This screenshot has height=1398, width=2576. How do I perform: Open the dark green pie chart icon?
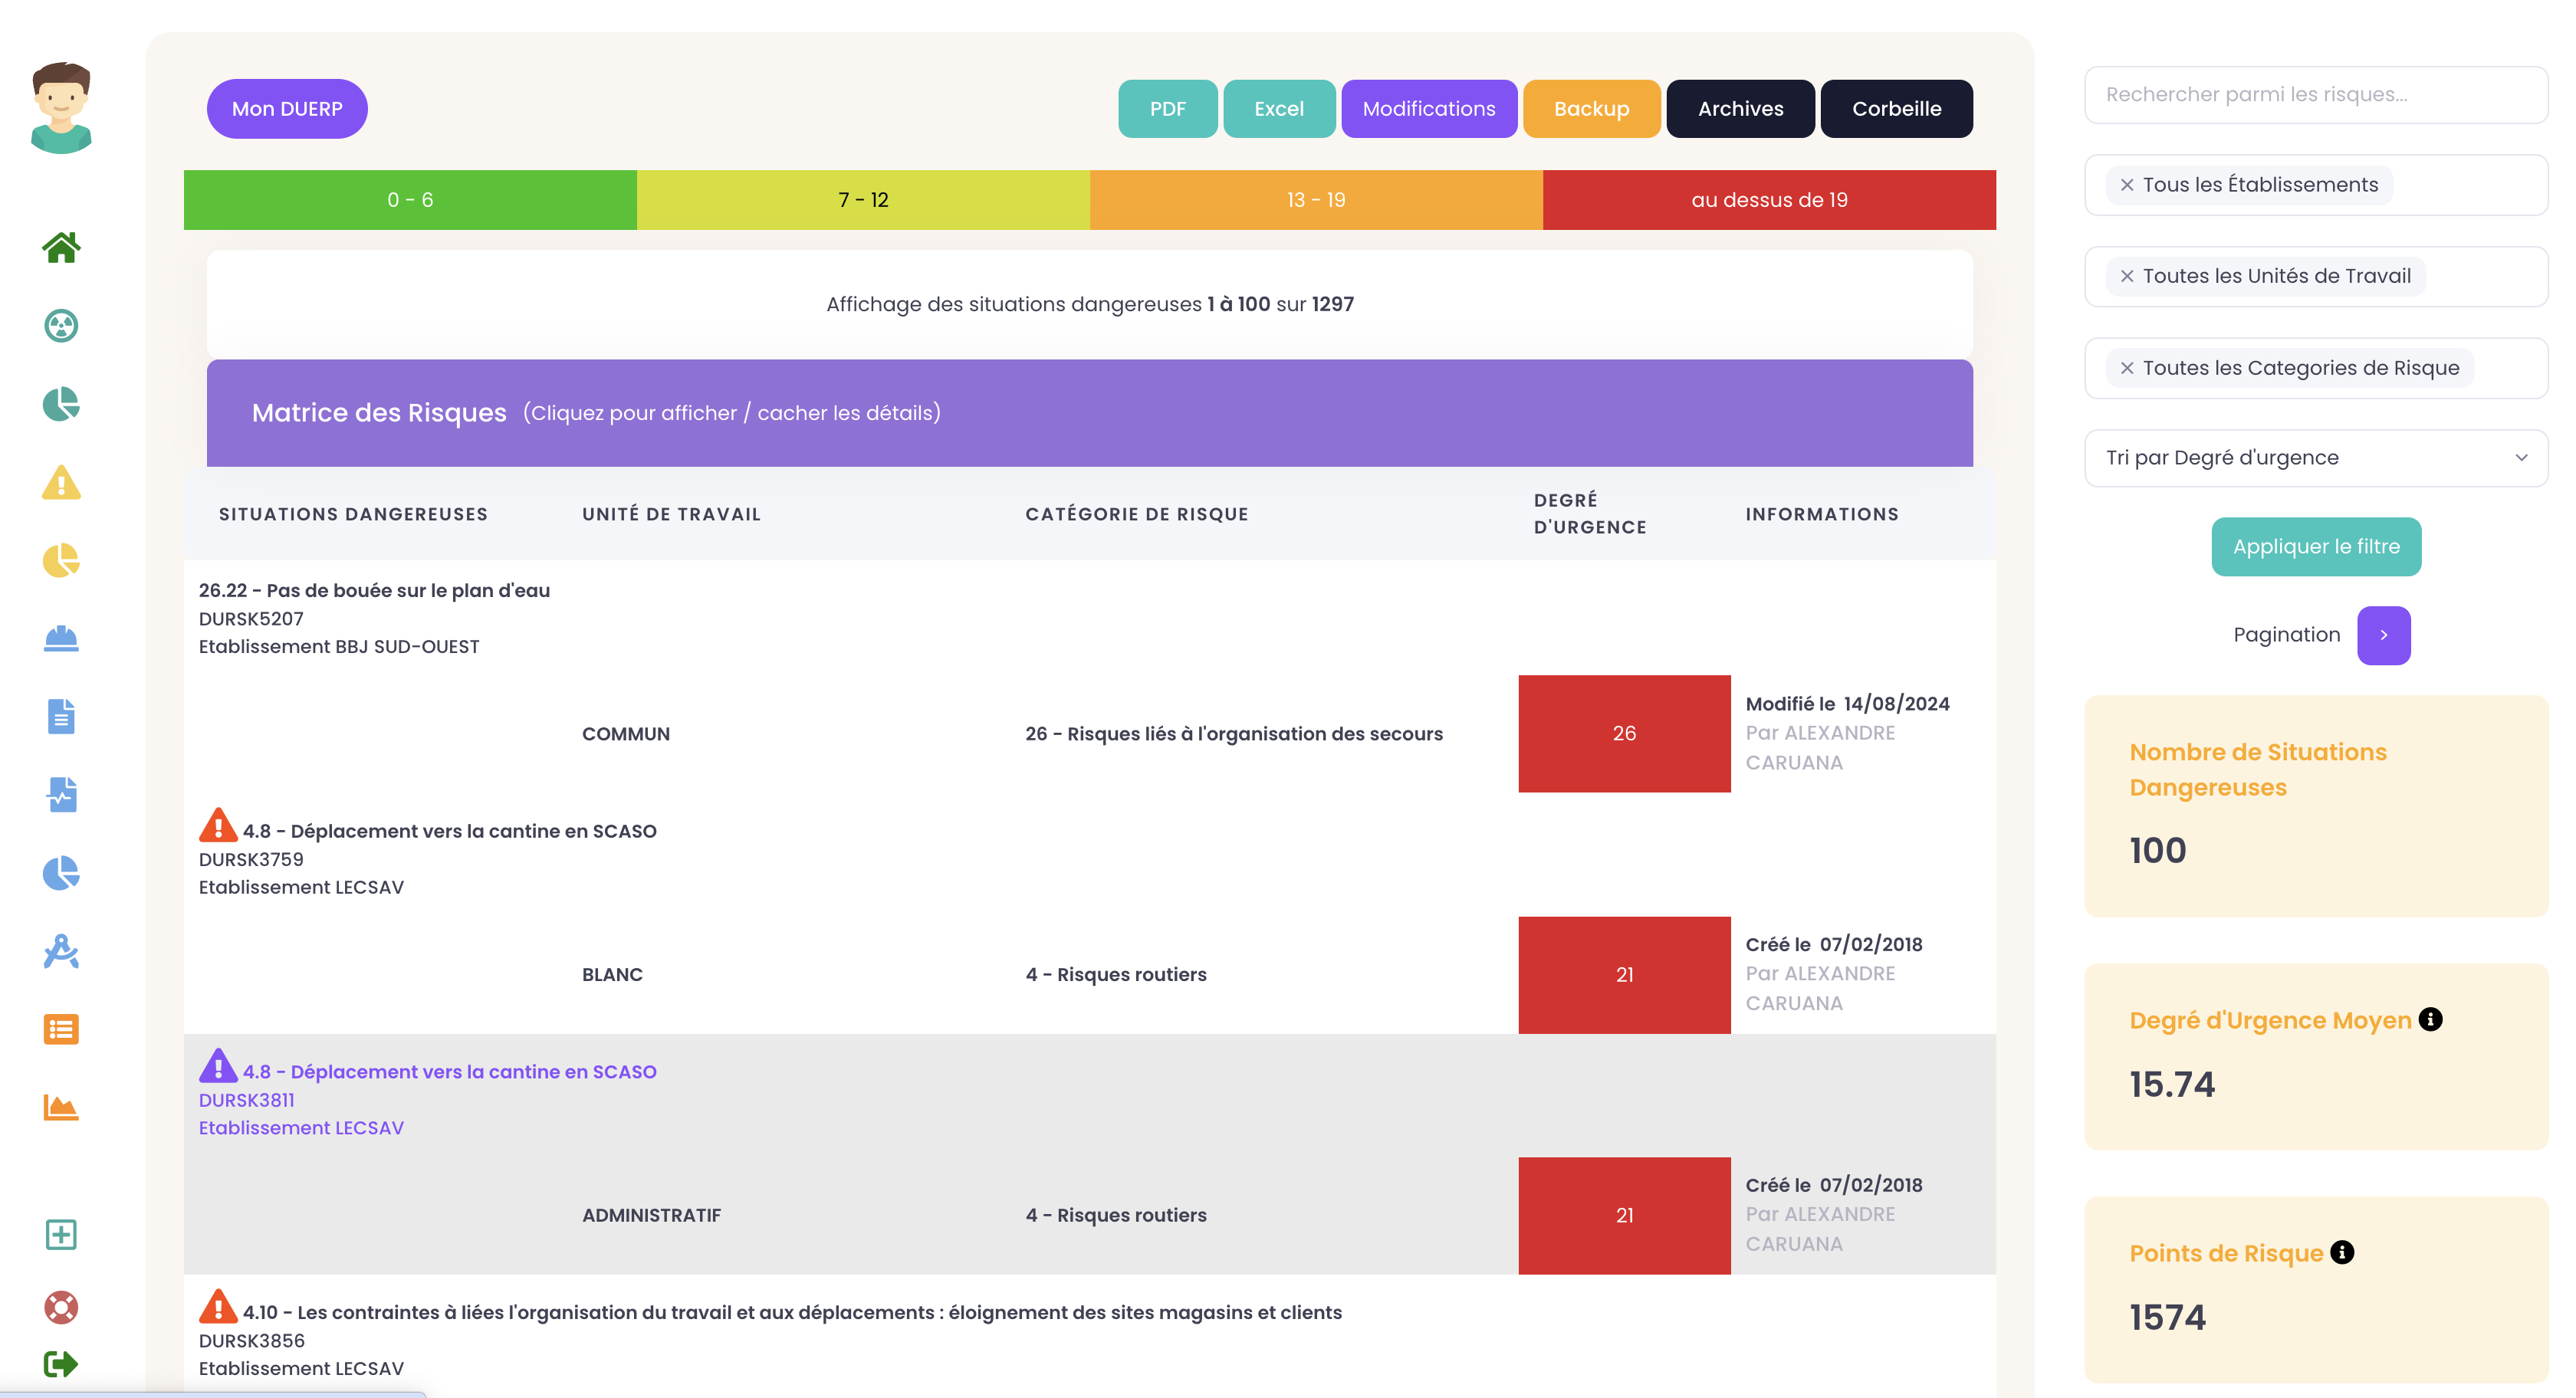61,404
